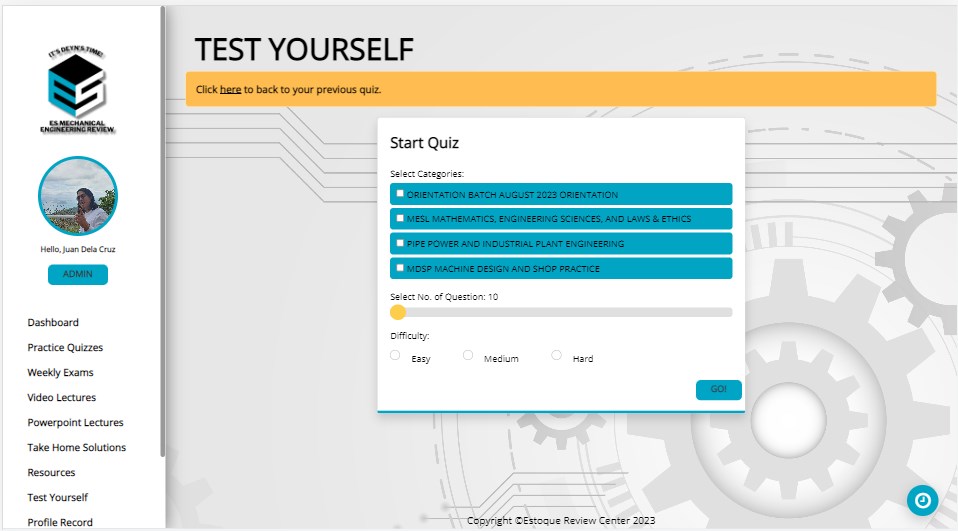Viewport: 958px width, 531px height.
Task: Open Video Lectures in sidebar
Action: (62, 398)
